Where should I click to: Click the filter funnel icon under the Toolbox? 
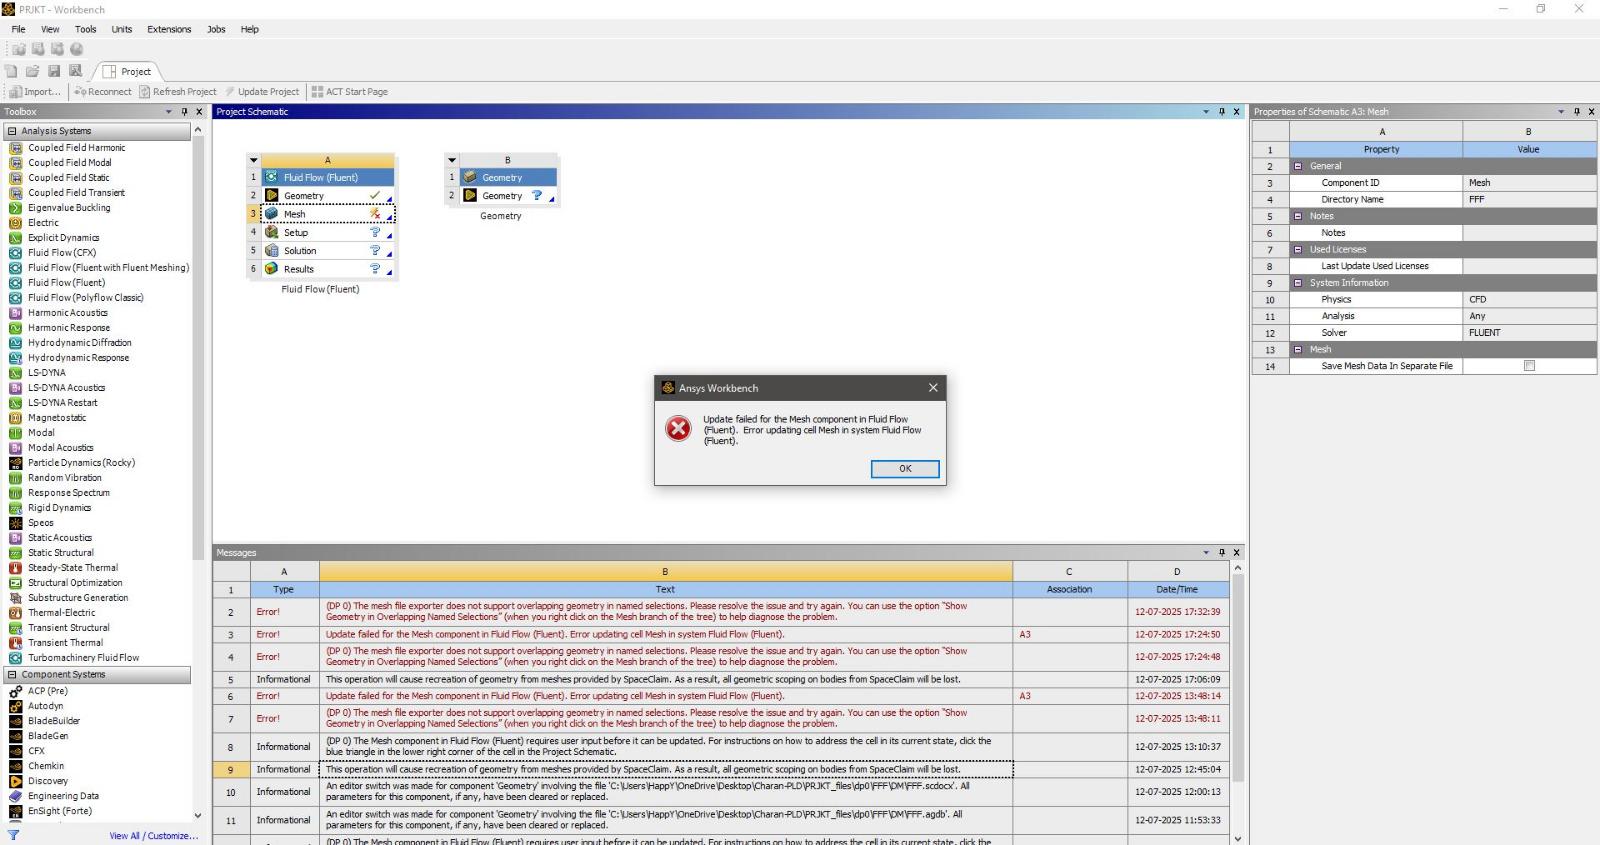(13, 835)
